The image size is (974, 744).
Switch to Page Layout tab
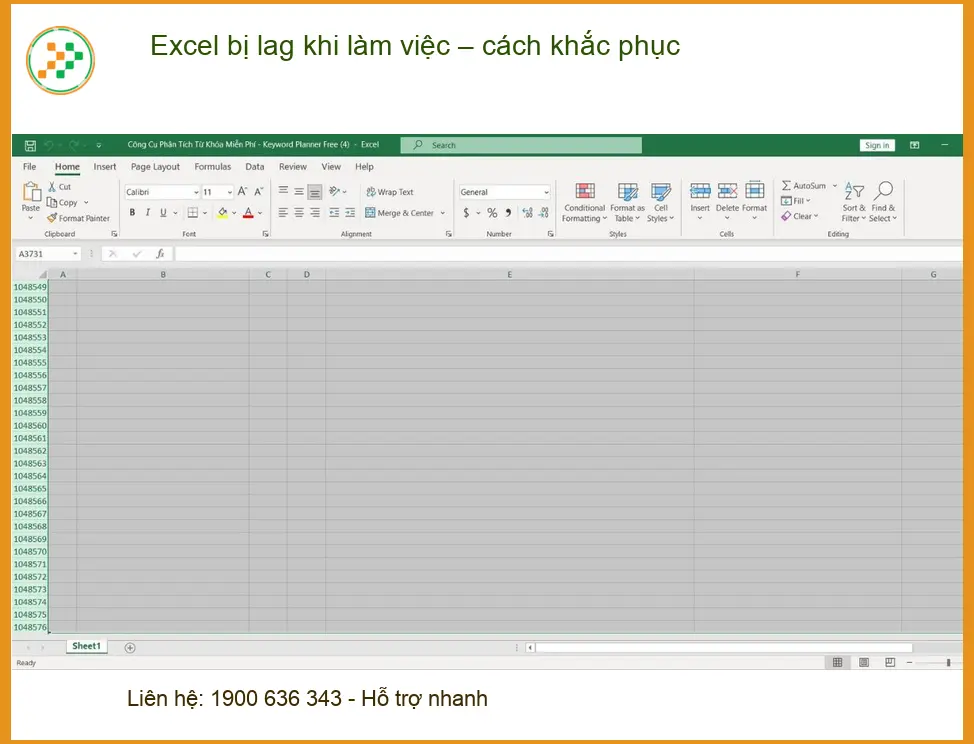[155, 166]
